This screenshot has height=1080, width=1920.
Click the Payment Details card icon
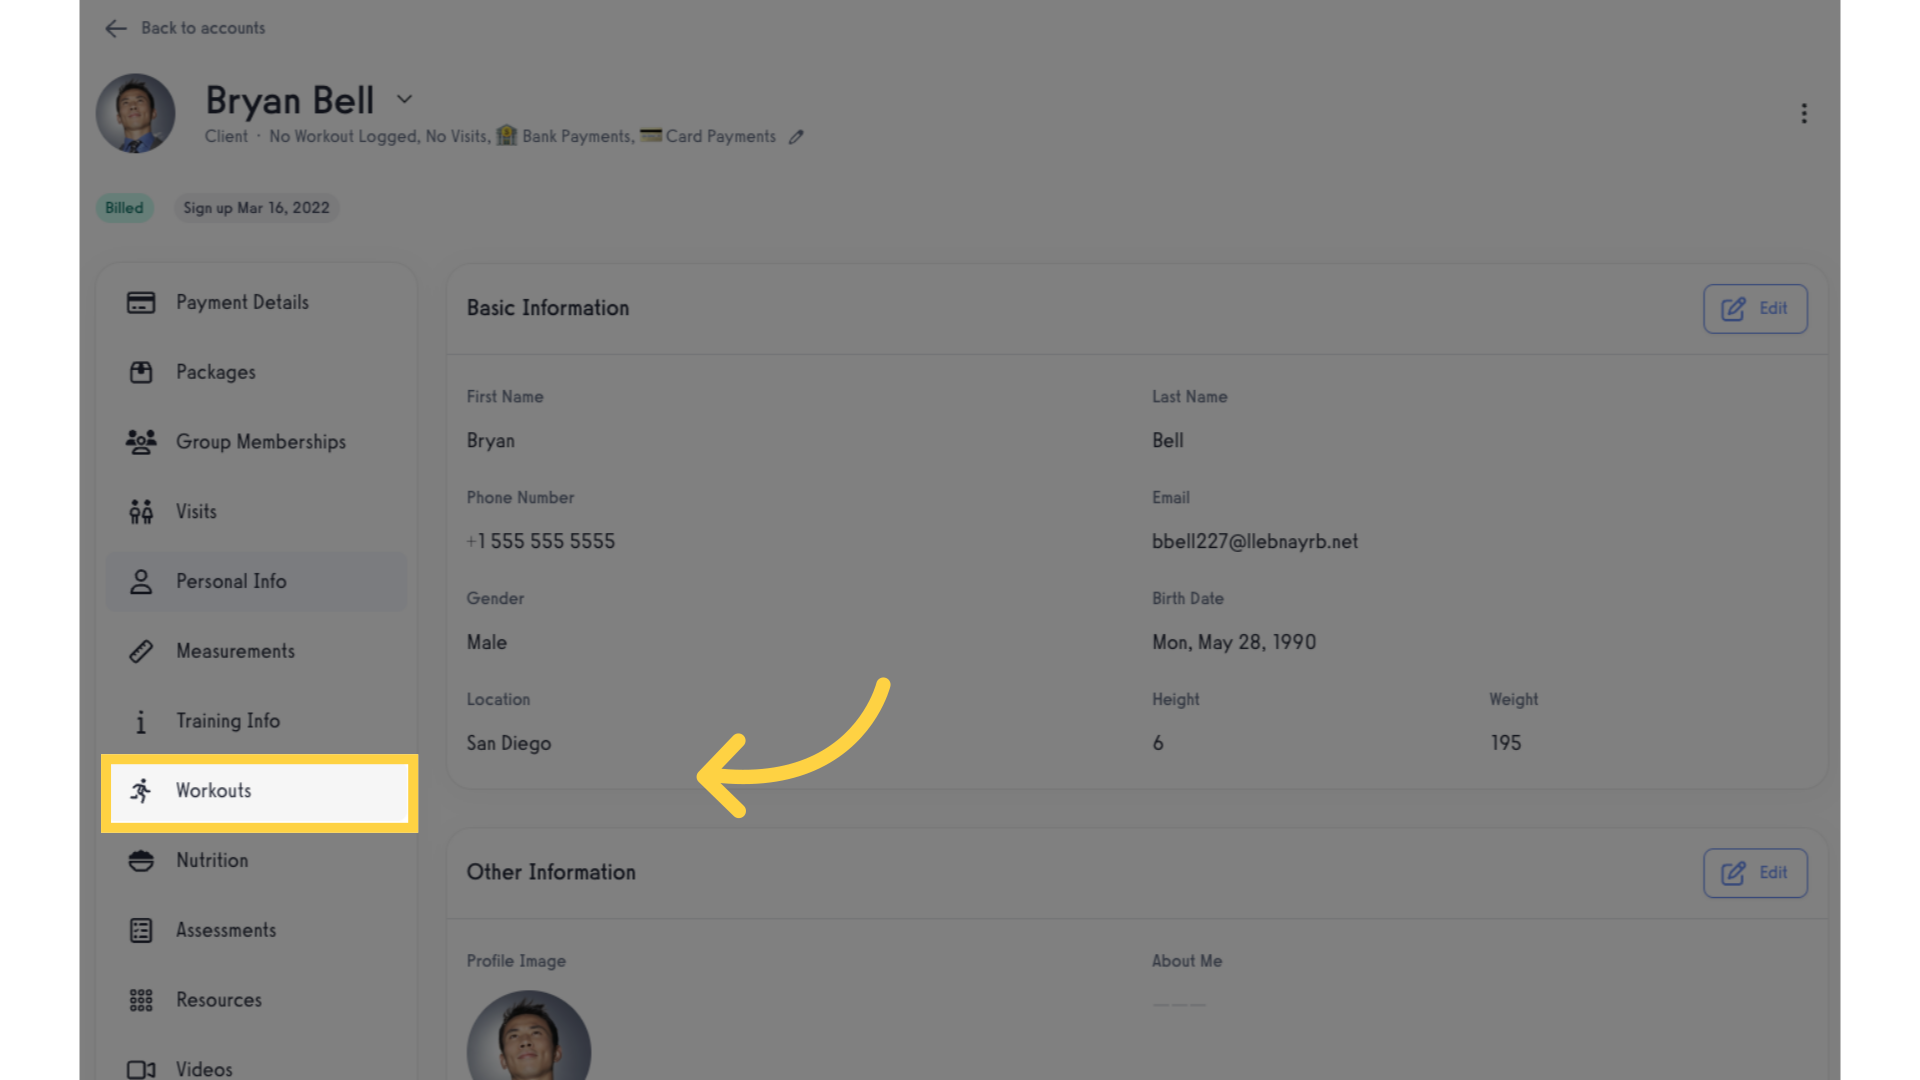(x=141, y=302)
